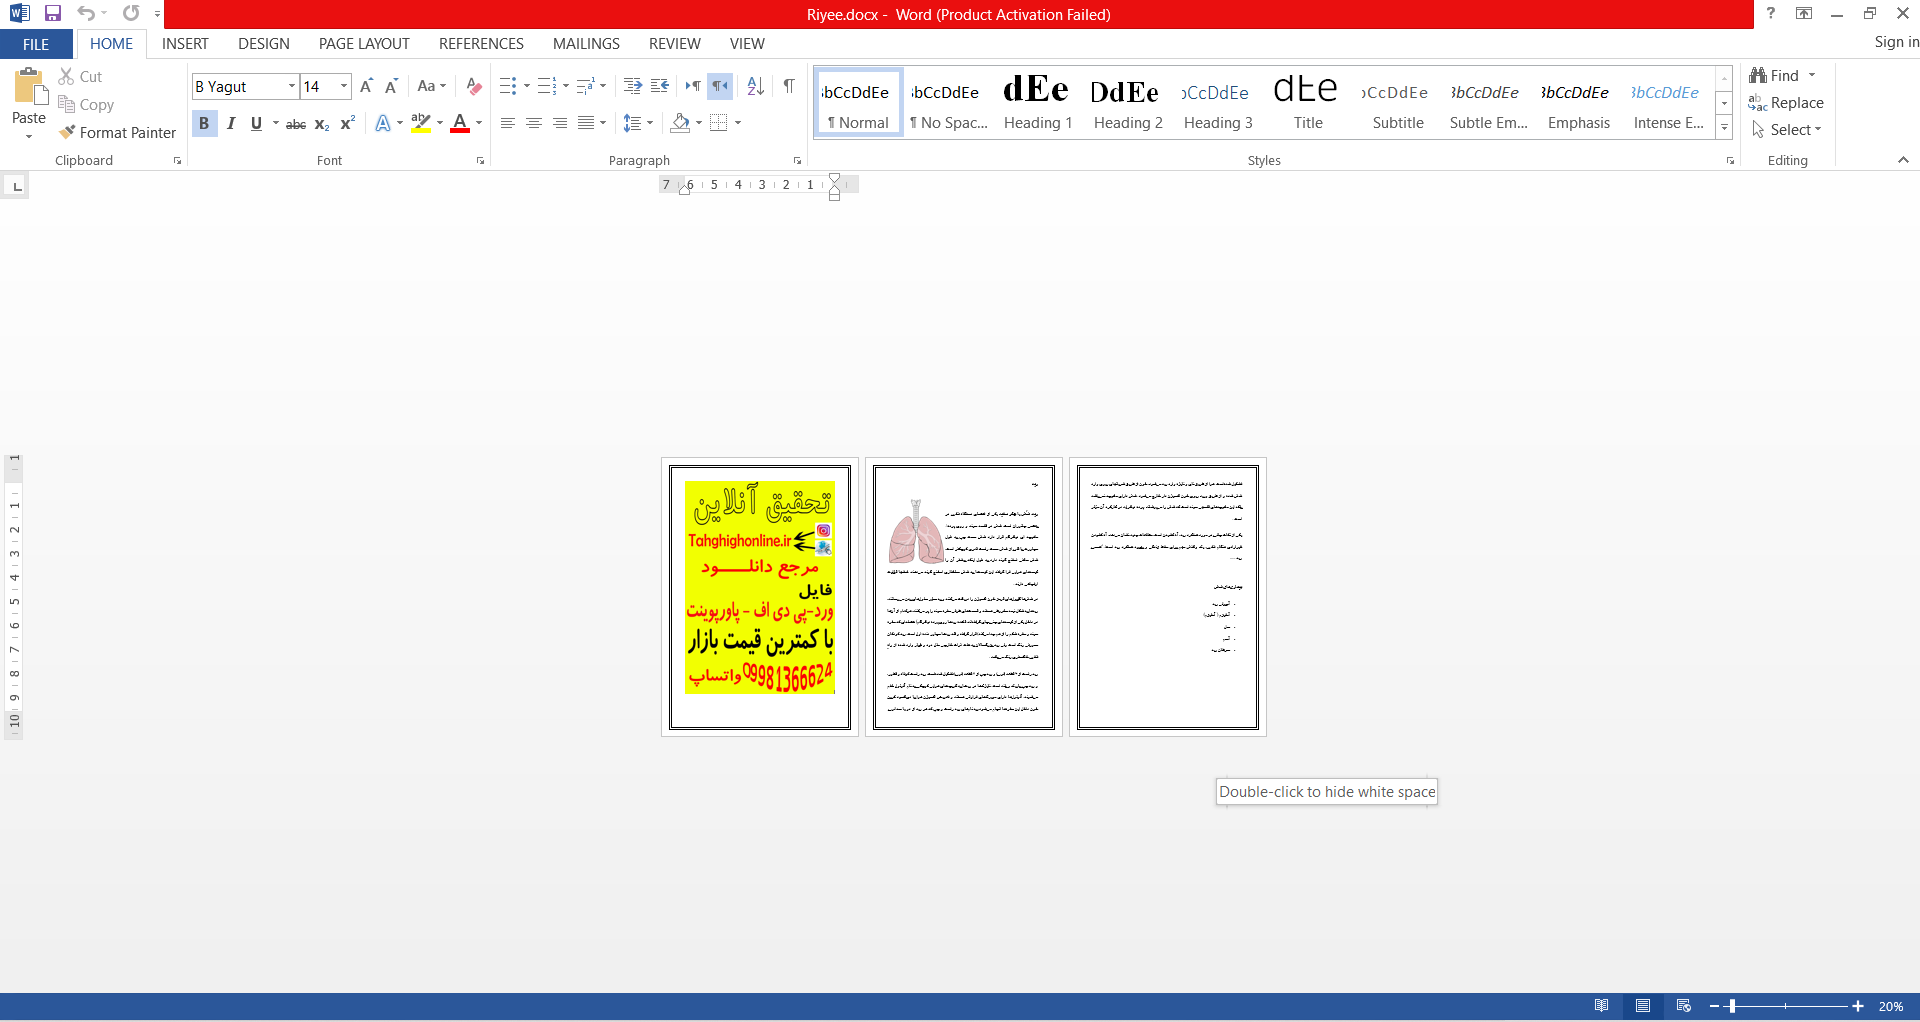1920x1022 pixels.
Task: Open font name dropdown
Action: [x=292, y=86]
